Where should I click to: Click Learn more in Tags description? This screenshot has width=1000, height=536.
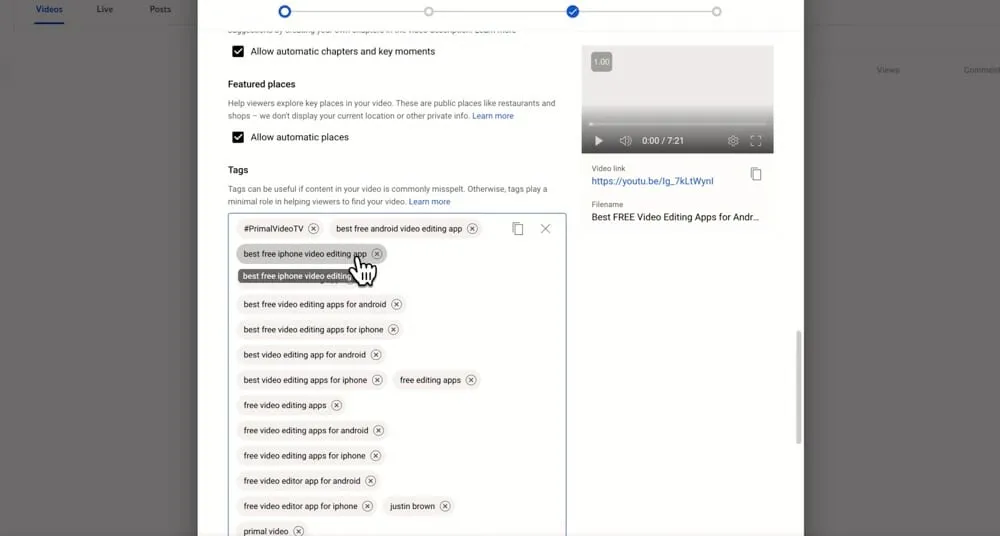[429, 202]
